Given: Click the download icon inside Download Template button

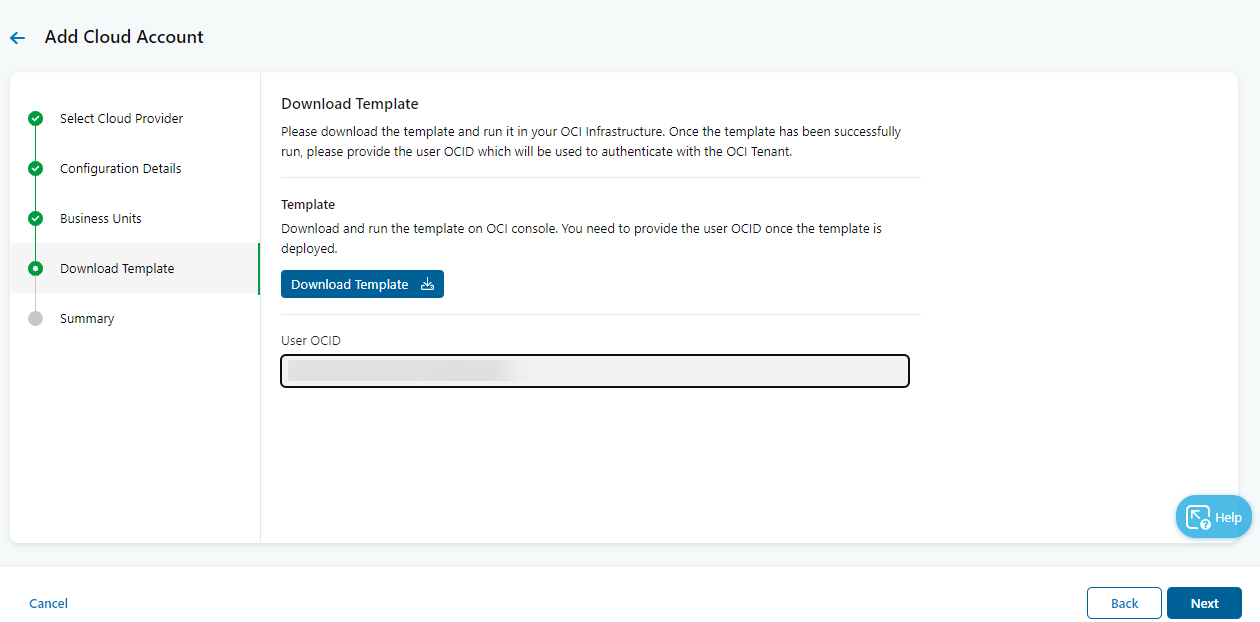Looking at the screenshot, I should (428, 284).
